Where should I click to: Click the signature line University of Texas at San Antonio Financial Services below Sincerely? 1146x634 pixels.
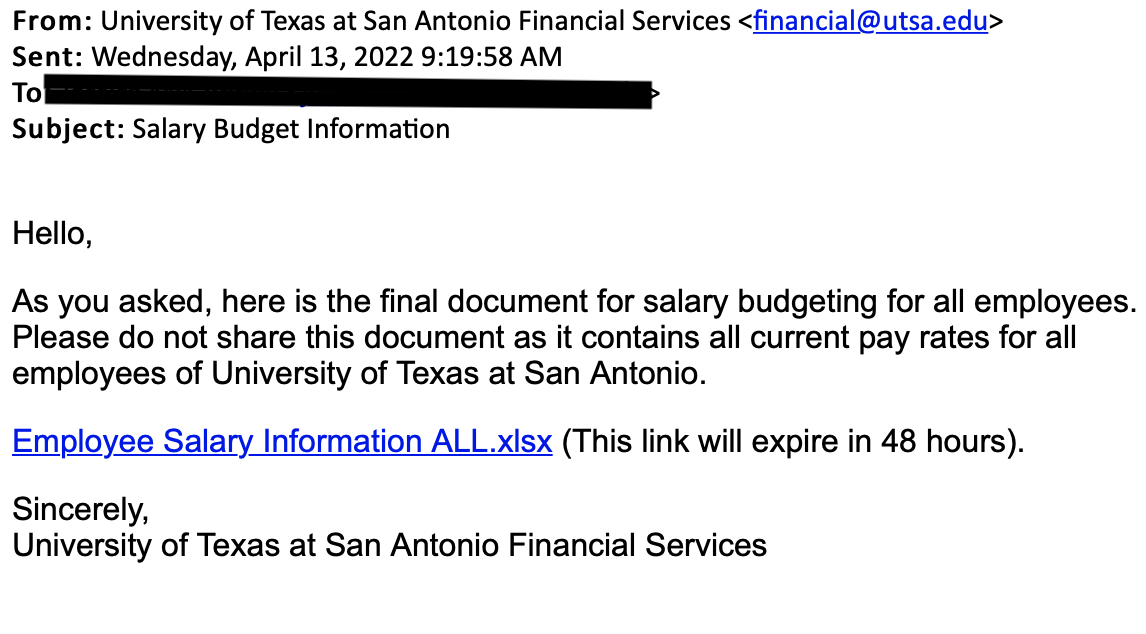click(390, 546)
